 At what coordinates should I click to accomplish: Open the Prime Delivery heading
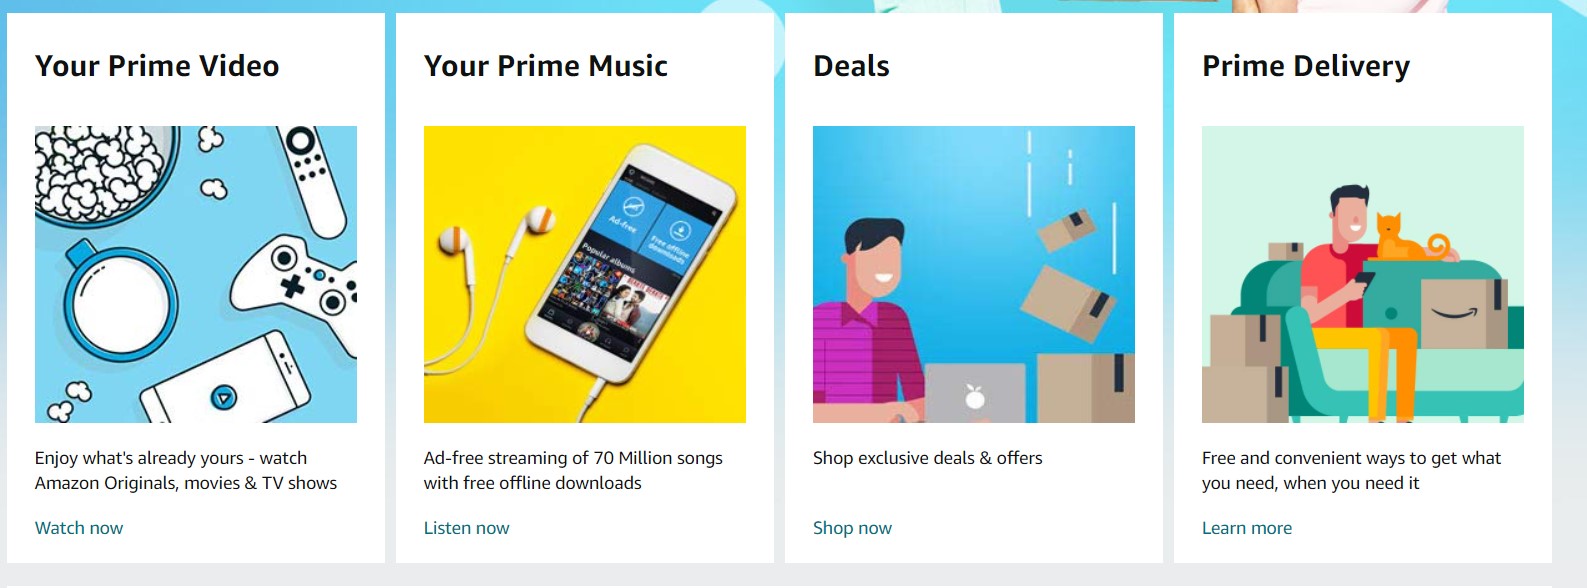[x=1306, y=66]
